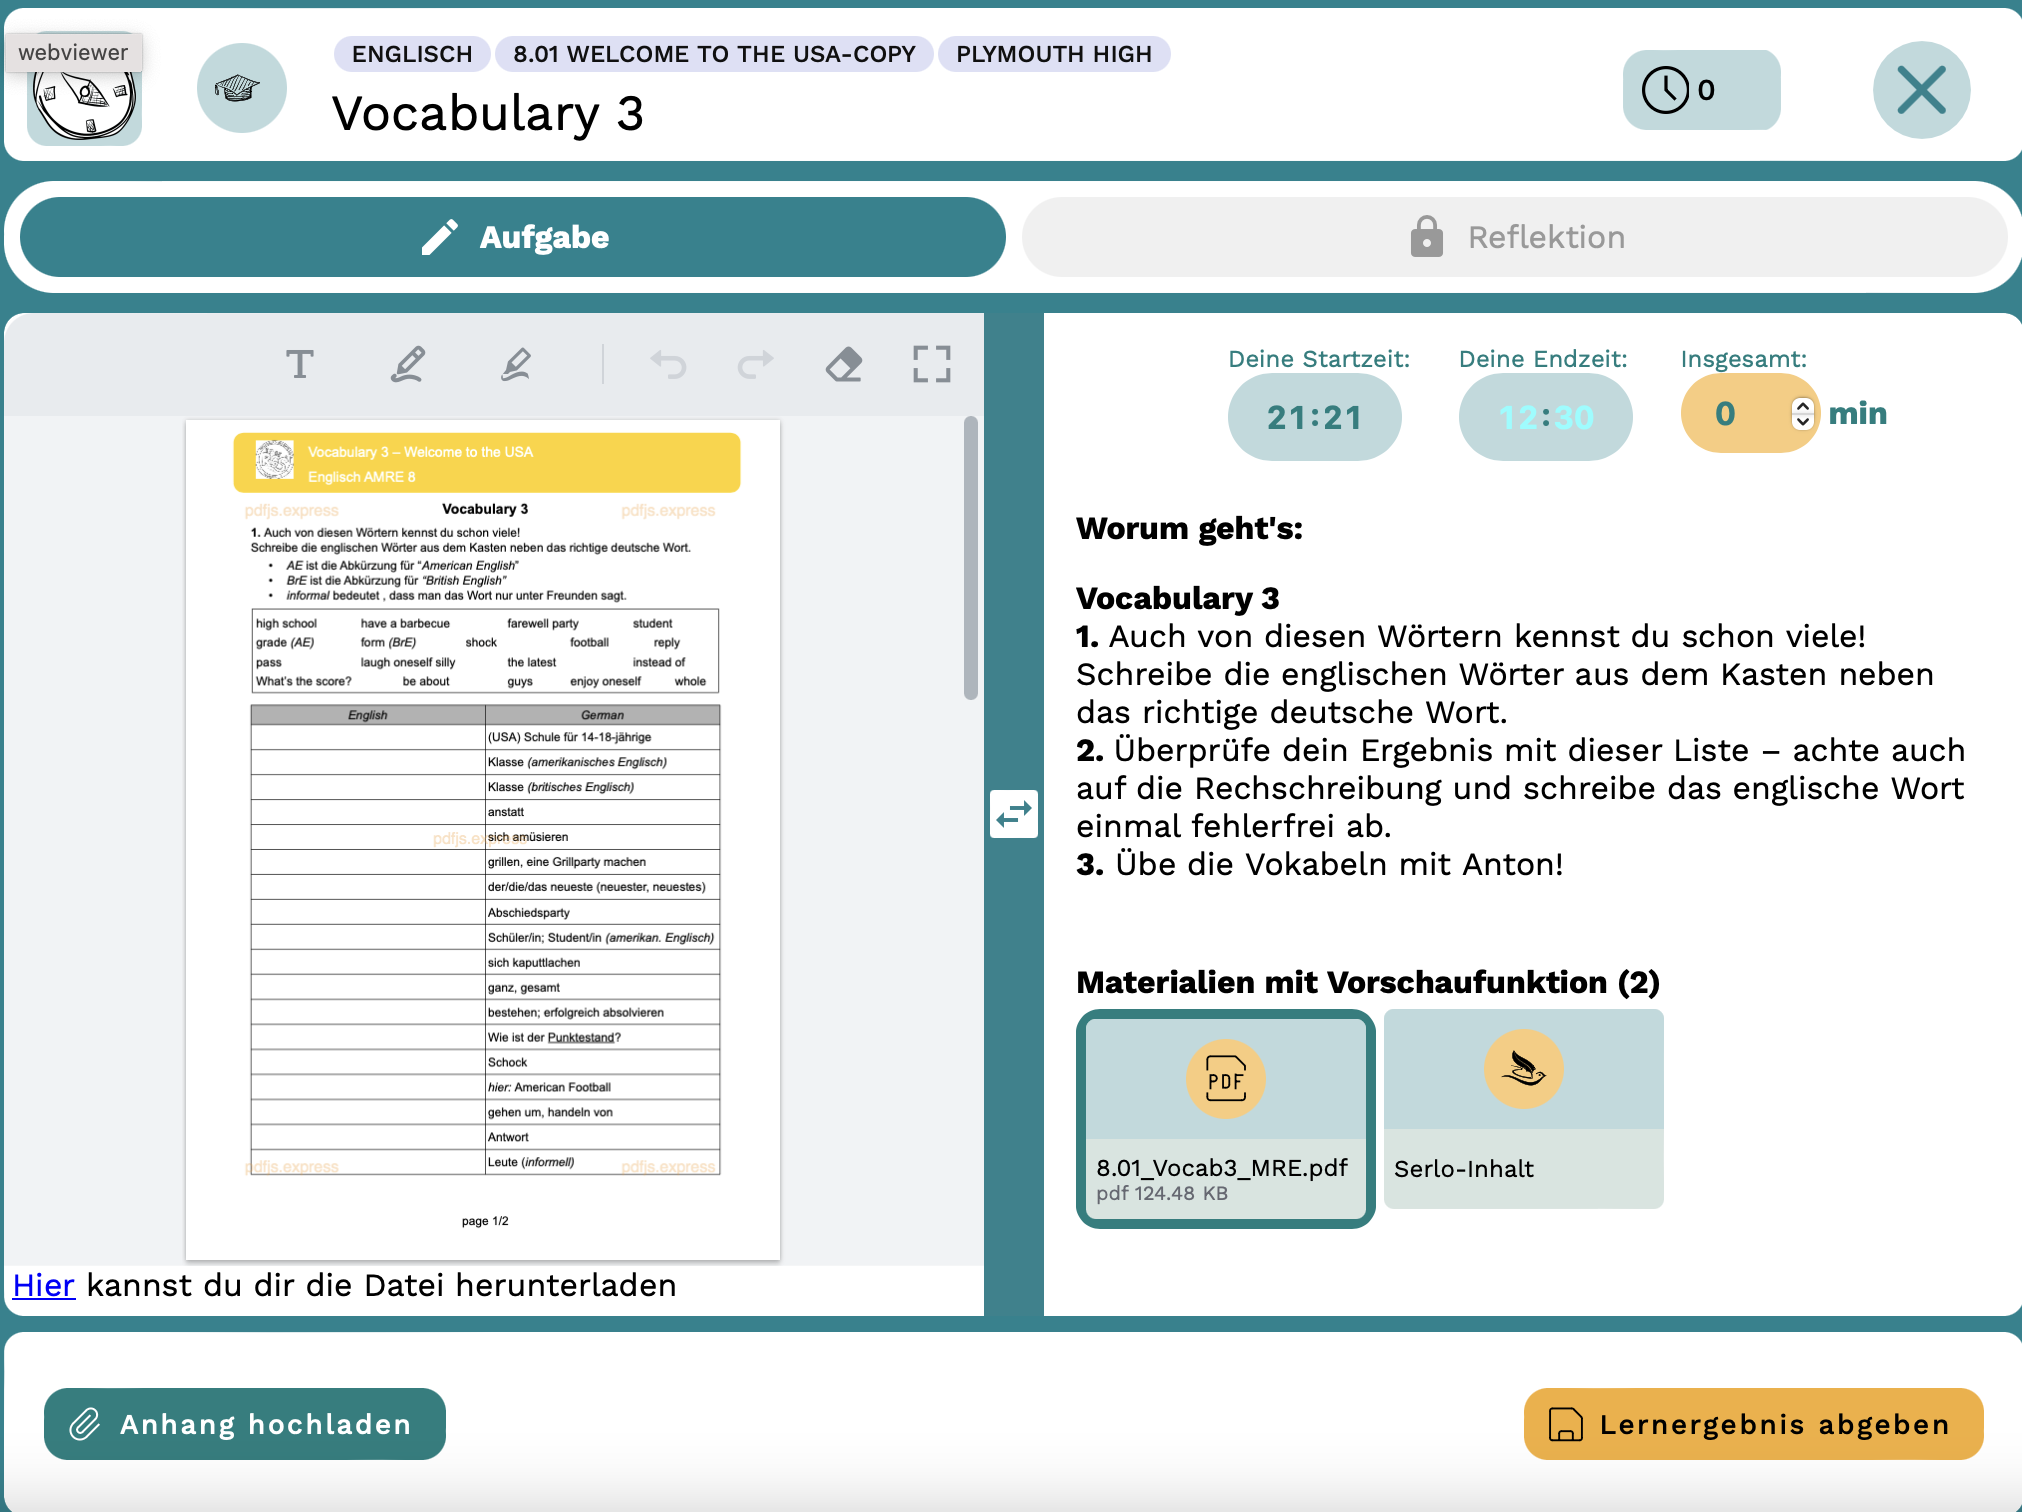Open the 8.01_Vocab3_MRE.pdf material
The image size is (2022, 1512).
tap(1225, 1118)
